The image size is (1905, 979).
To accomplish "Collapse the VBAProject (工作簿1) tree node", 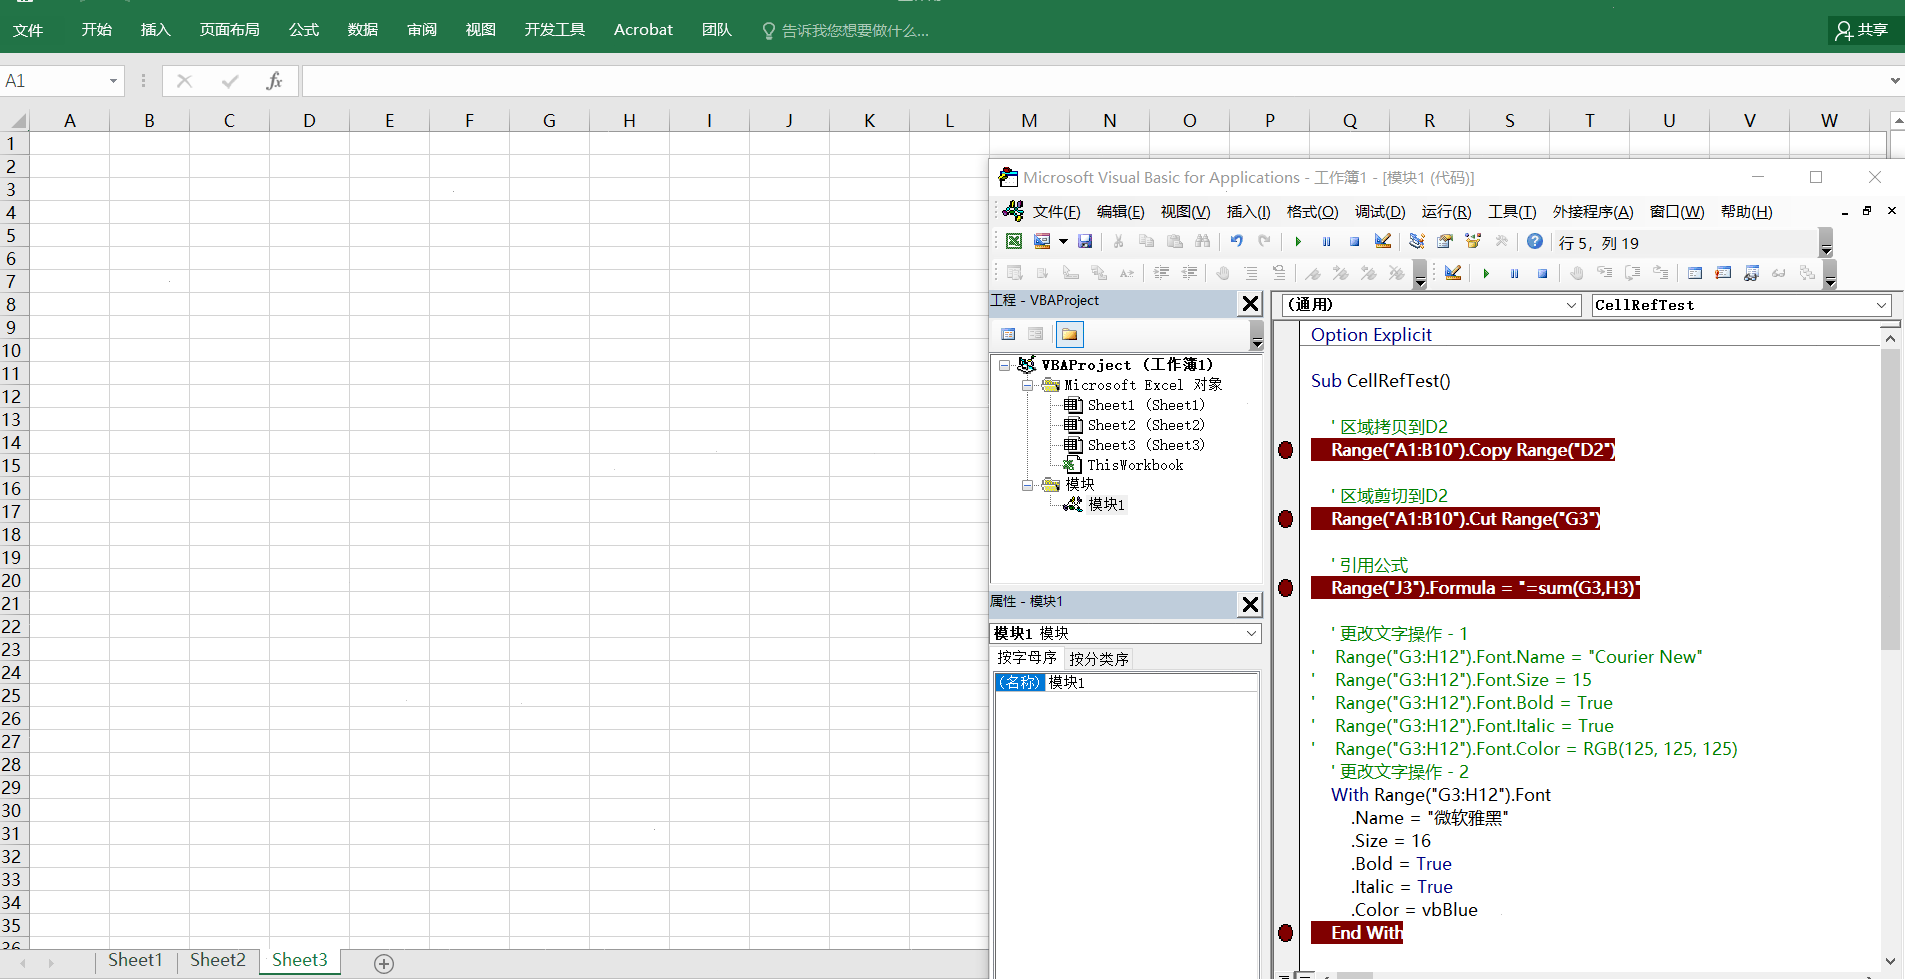I will (x=1004, y=365).
